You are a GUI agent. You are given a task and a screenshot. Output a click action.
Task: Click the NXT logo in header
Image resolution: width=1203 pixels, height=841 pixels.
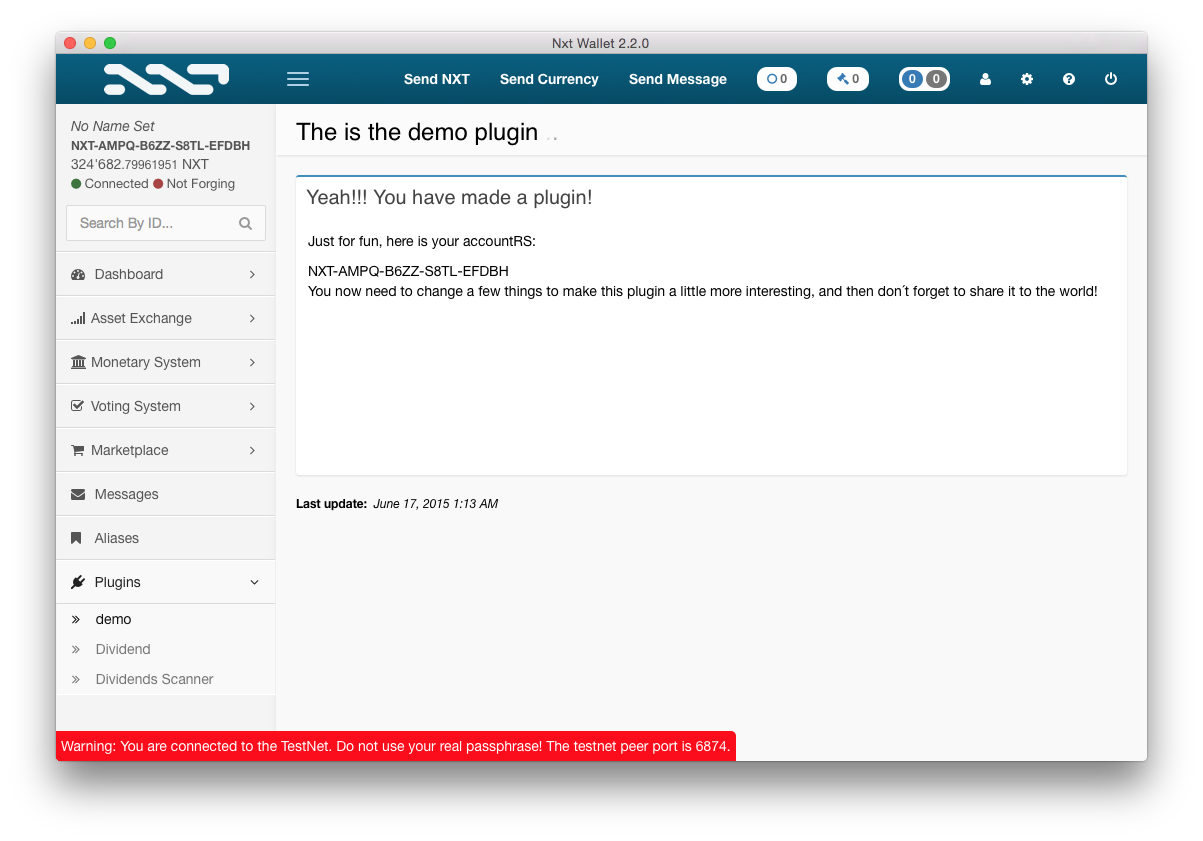[x=166, y=79]
